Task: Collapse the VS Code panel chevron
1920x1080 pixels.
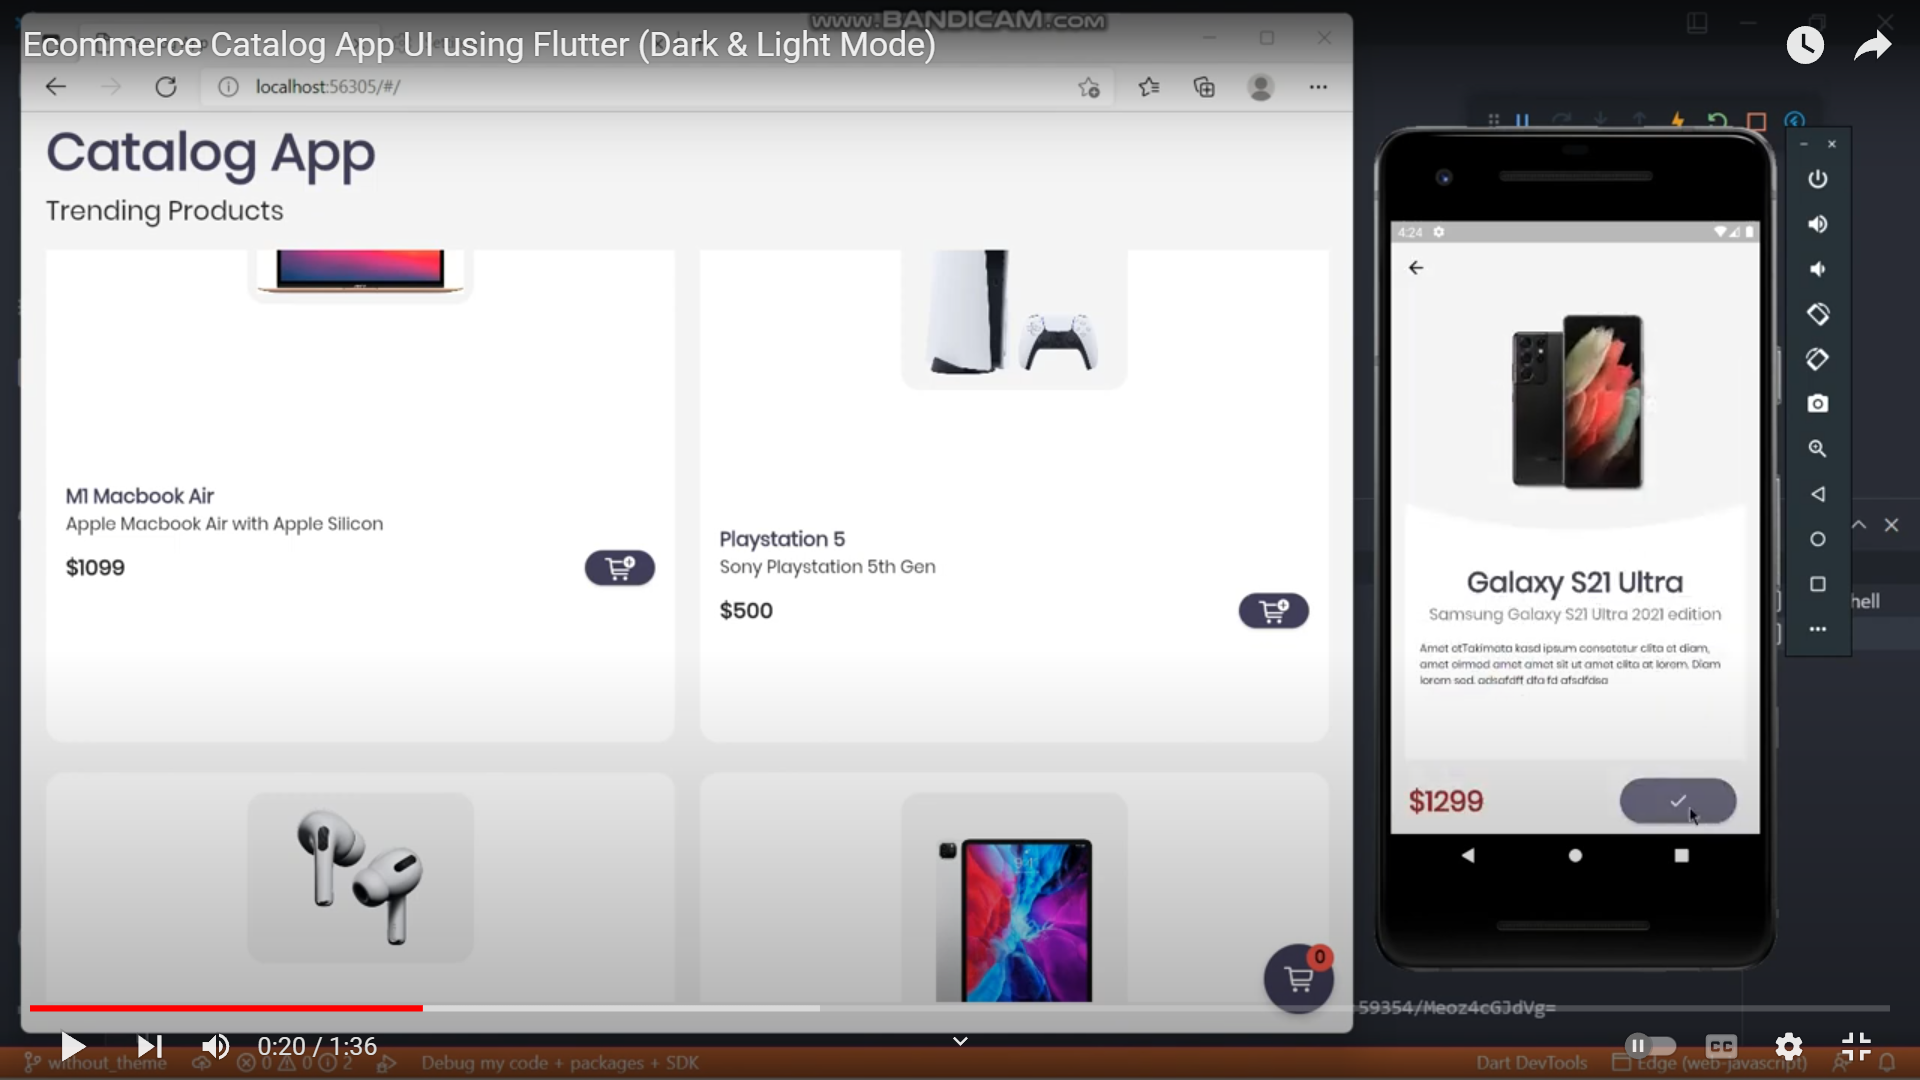Action: 1859,525
